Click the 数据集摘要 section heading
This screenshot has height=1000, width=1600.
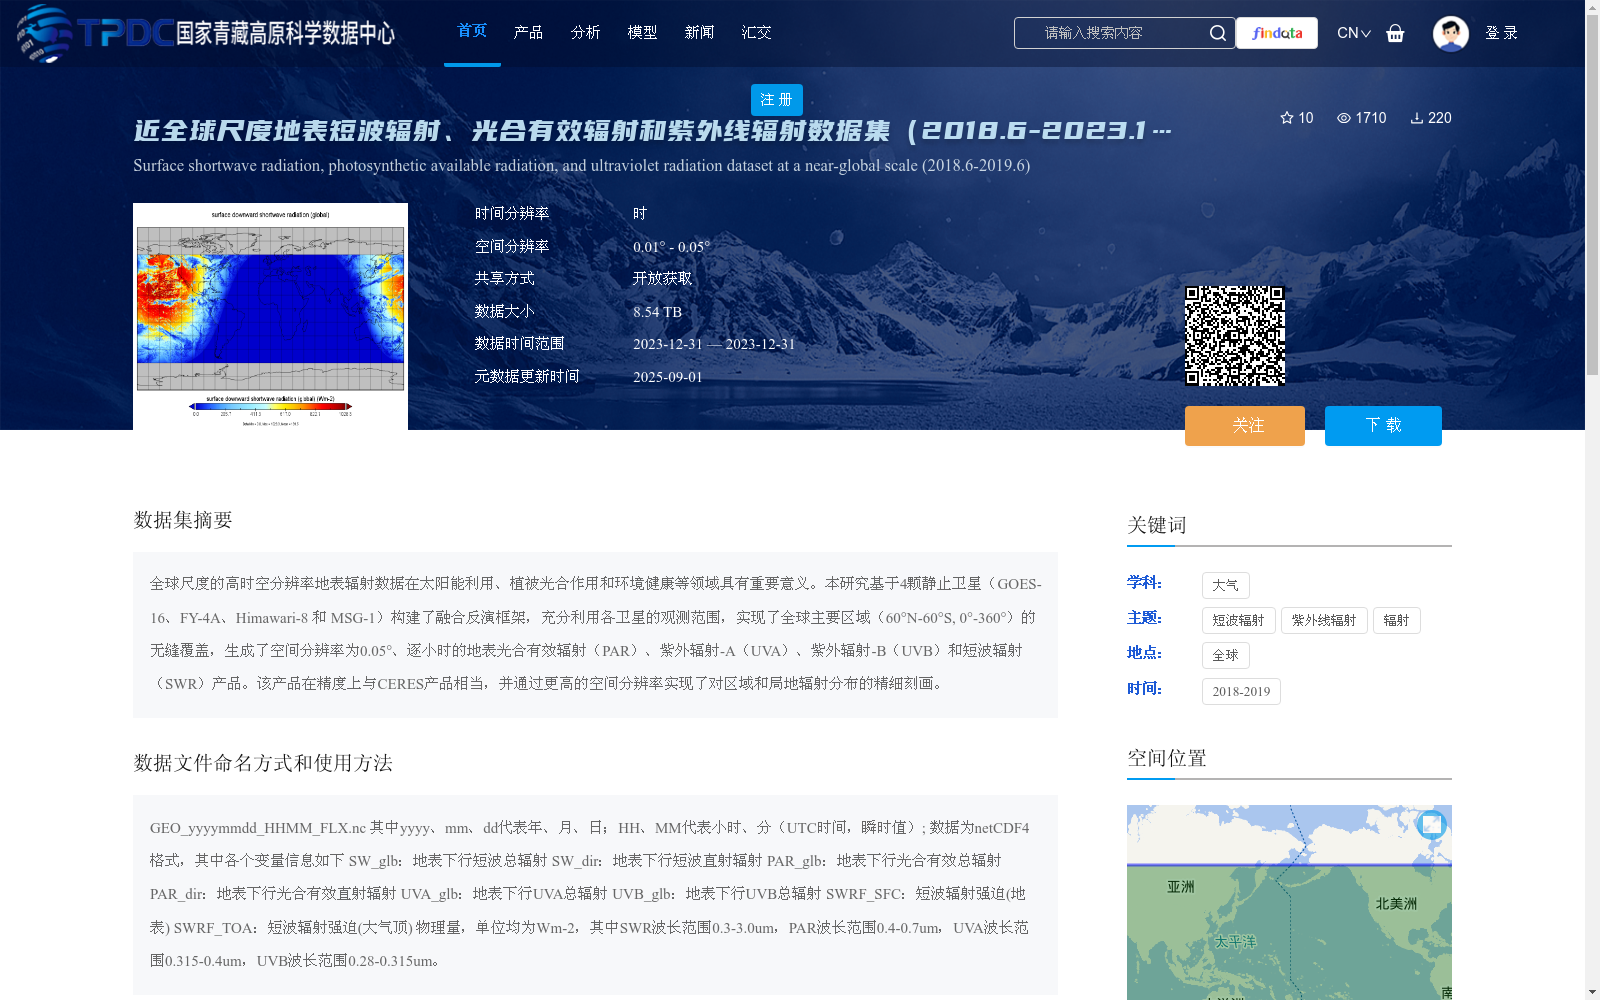[x=183, y=520]
